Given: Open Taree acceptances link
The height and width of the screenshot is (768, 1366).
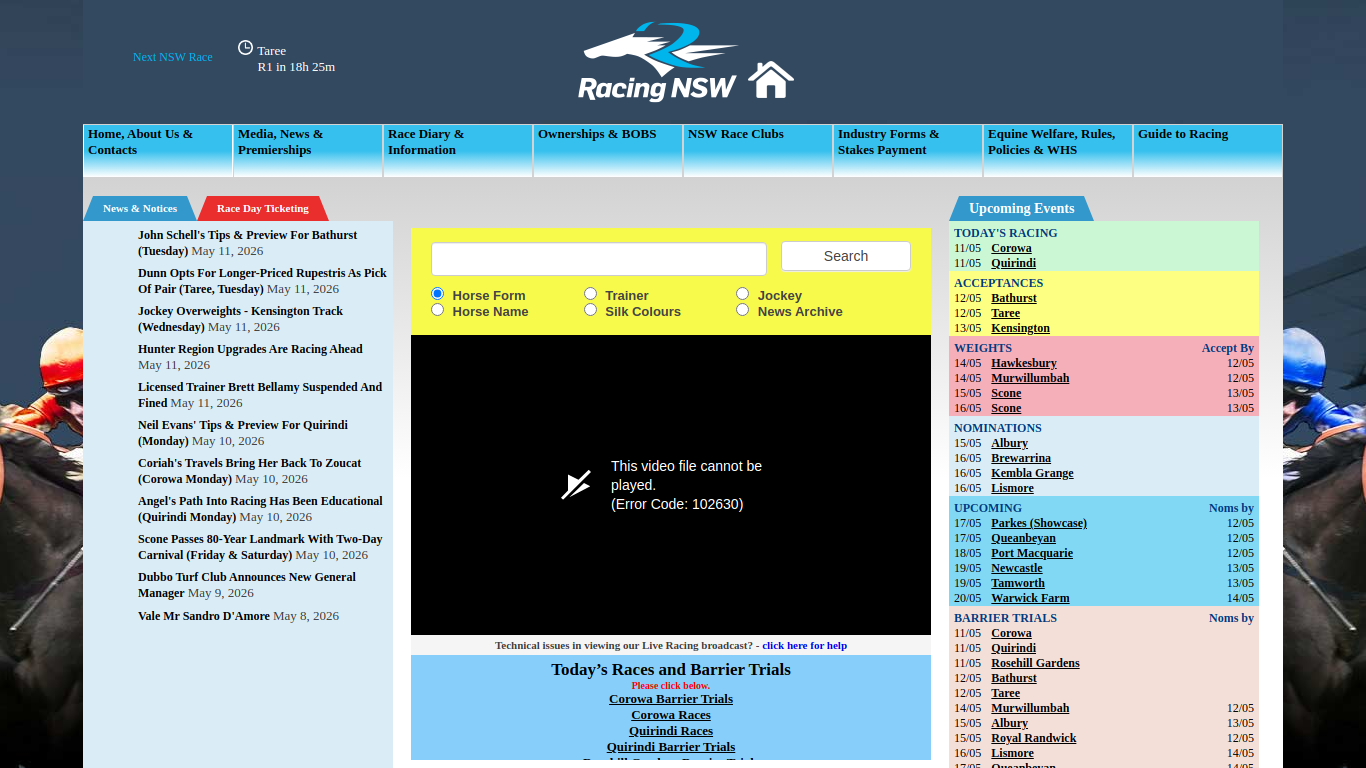Looking at the screenshot, I should coord(1005,313).
